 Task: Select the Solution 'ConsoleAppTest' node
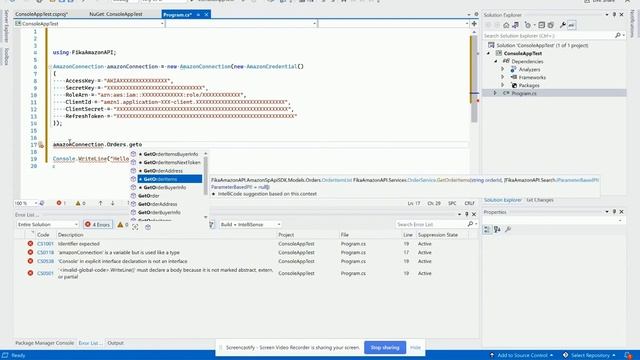tap(542, 45)
